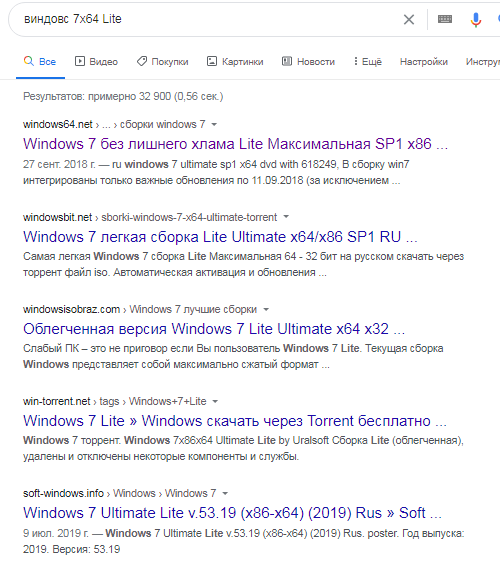Click snippet starting Слабый ПК – это не приговор
The width and height of the screenshot is (500, 572).
(233, 356)
